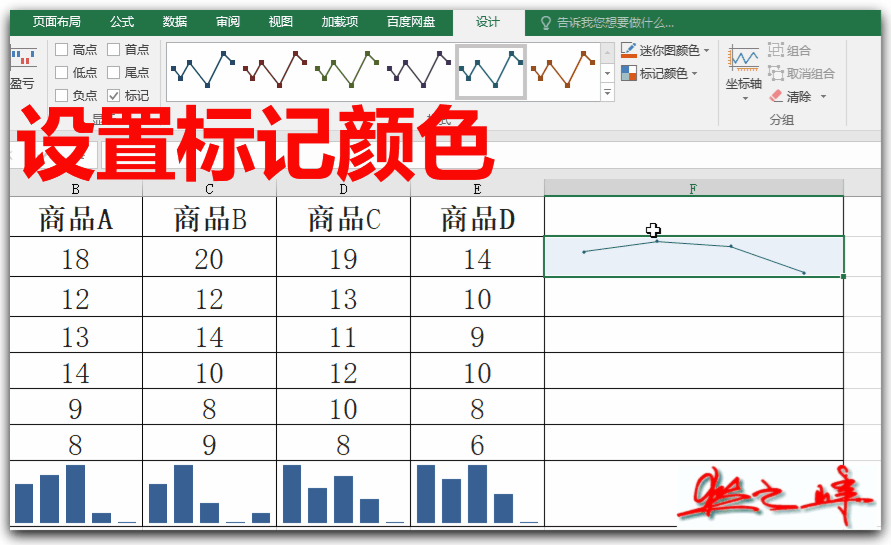Screen dimensions: 891x545
Task: Choose the orange sparkline style
Action: coord(563,69)
